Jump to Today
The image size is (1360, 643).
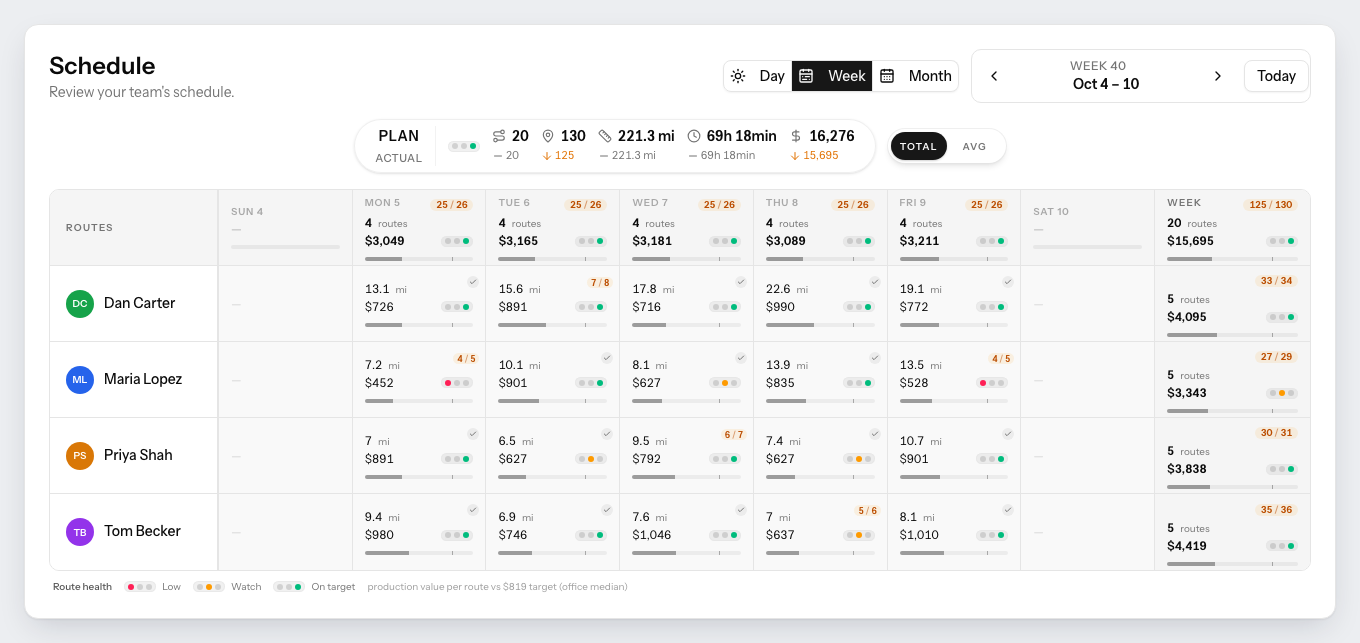click(x=1276, y=76)
